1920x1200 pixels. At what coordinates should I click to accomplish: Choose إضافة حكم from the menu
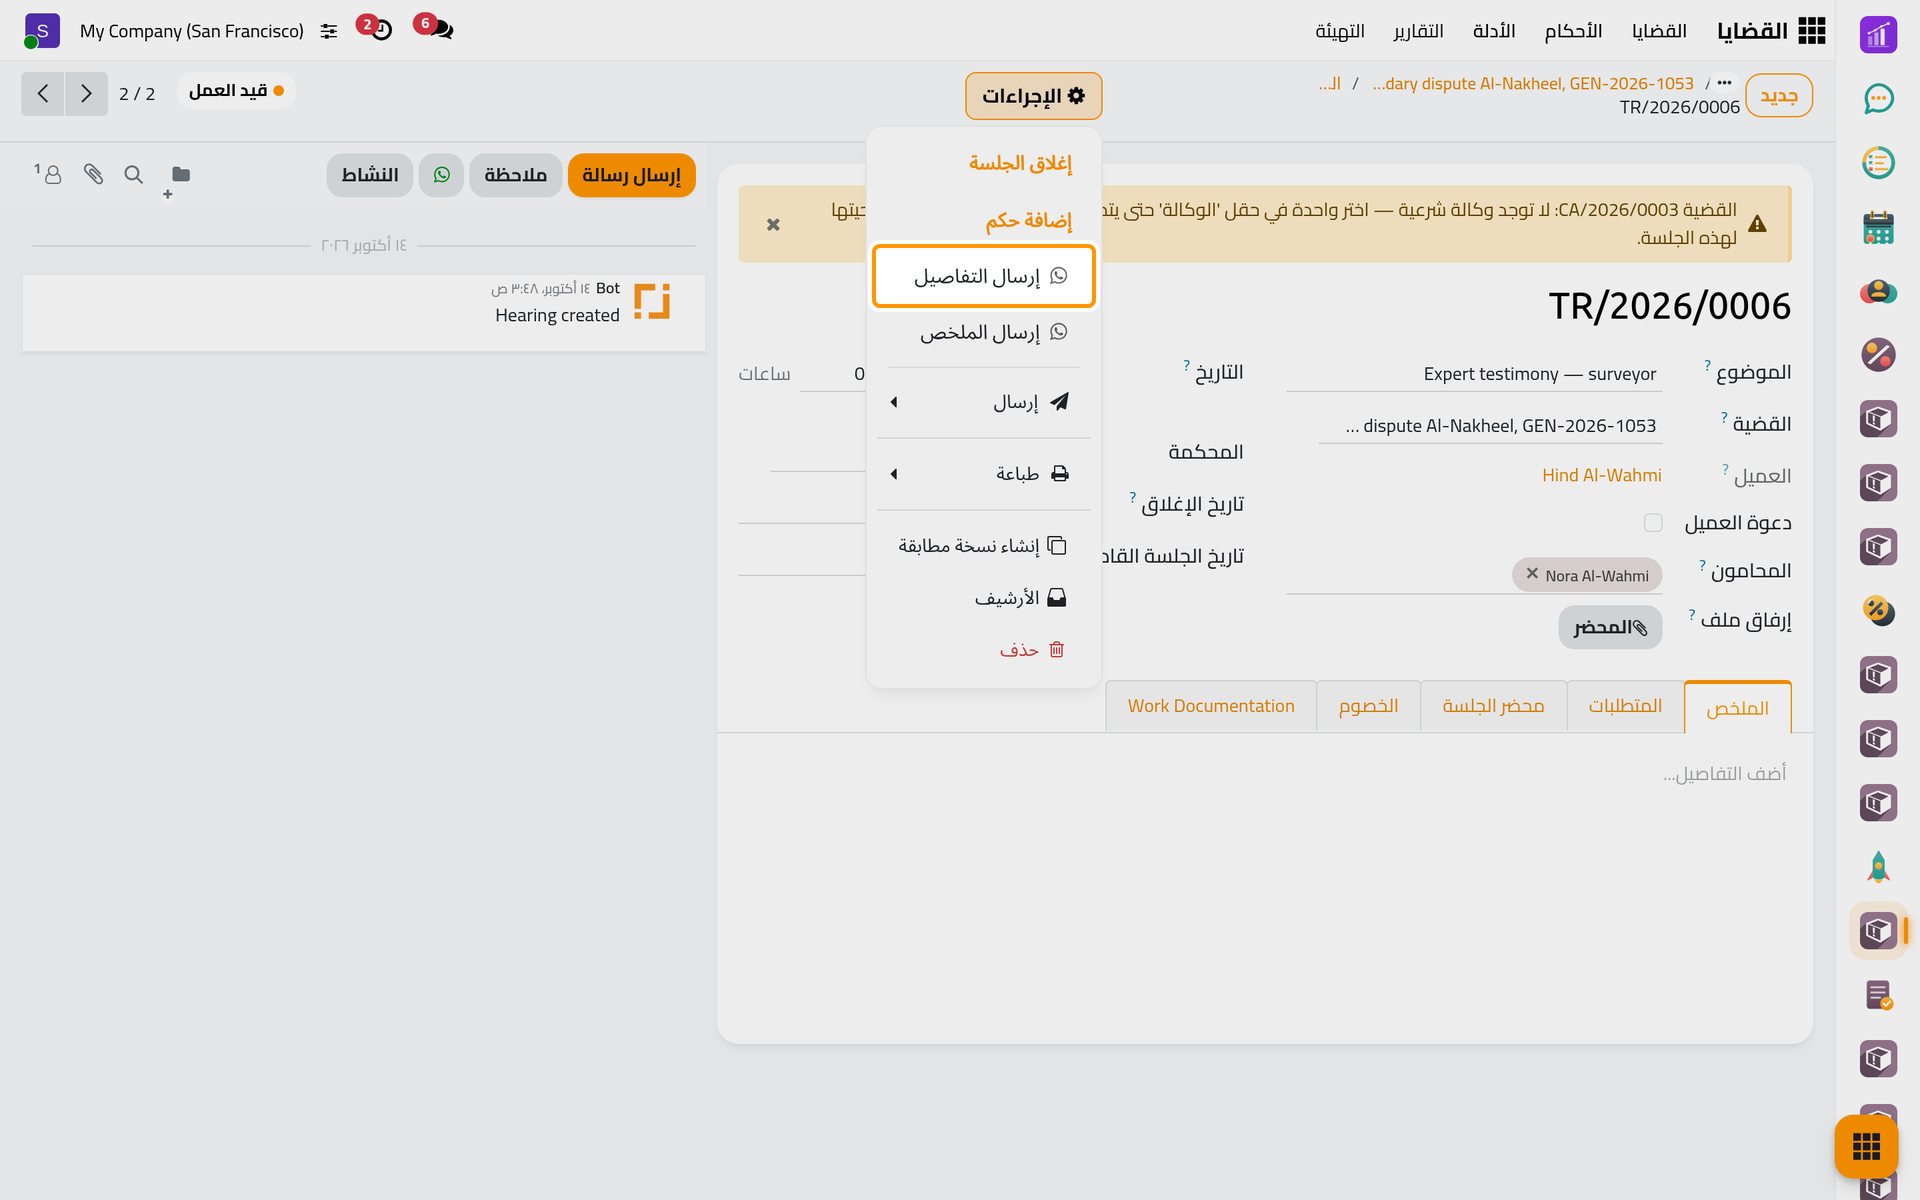(x=1028, y=220)
